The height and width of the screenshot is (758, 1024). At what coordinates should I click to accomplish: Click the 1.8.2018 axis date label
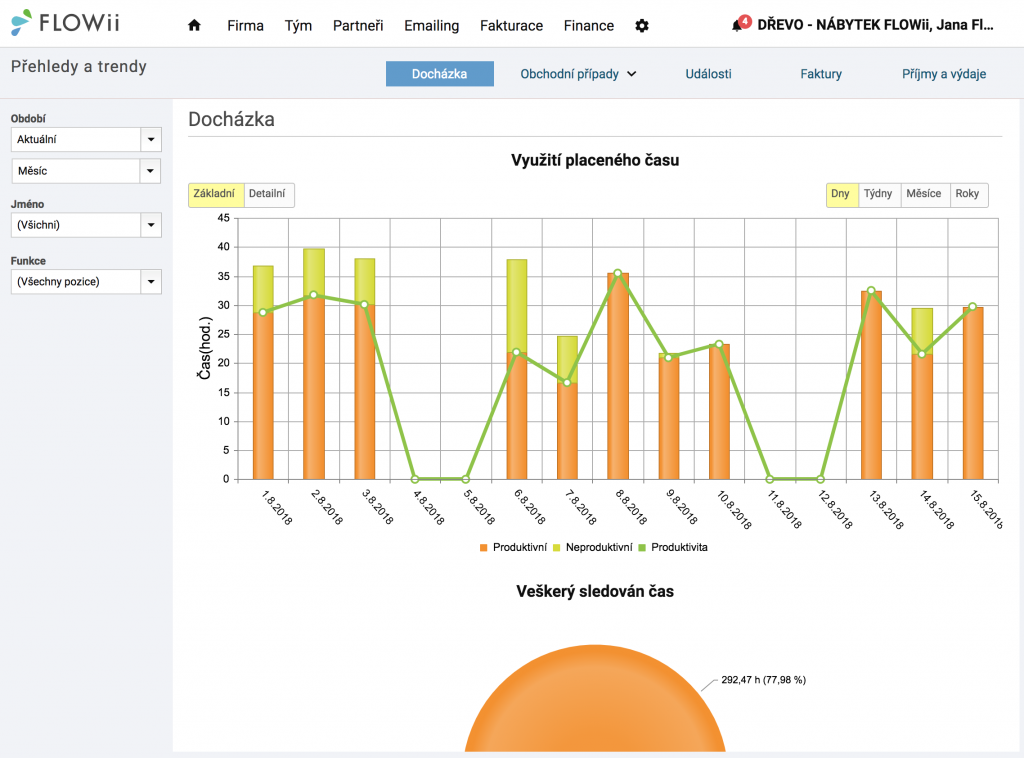277,507
